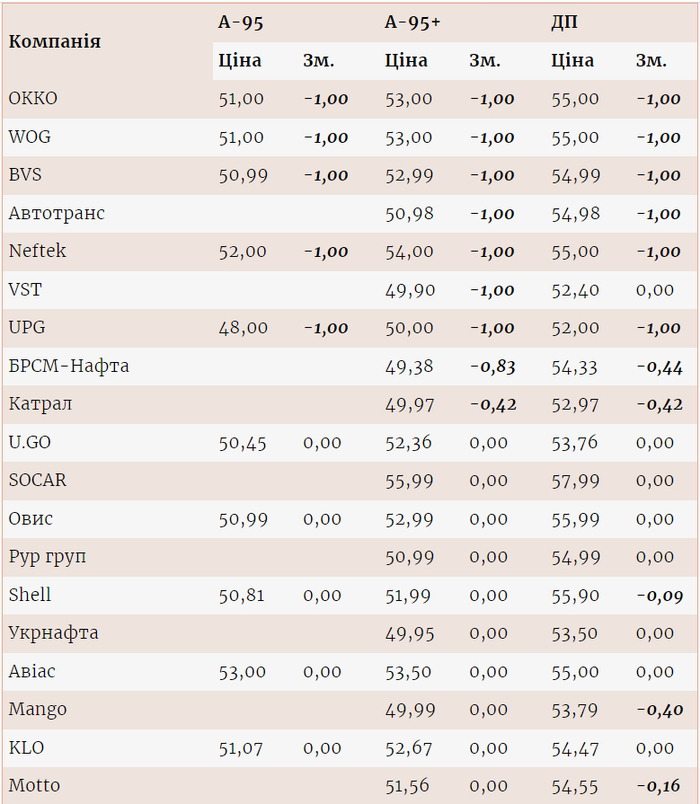The image size is (700, 804).
Task: Select the A-95+ fuel column header
Action: (x=413, y=22)
